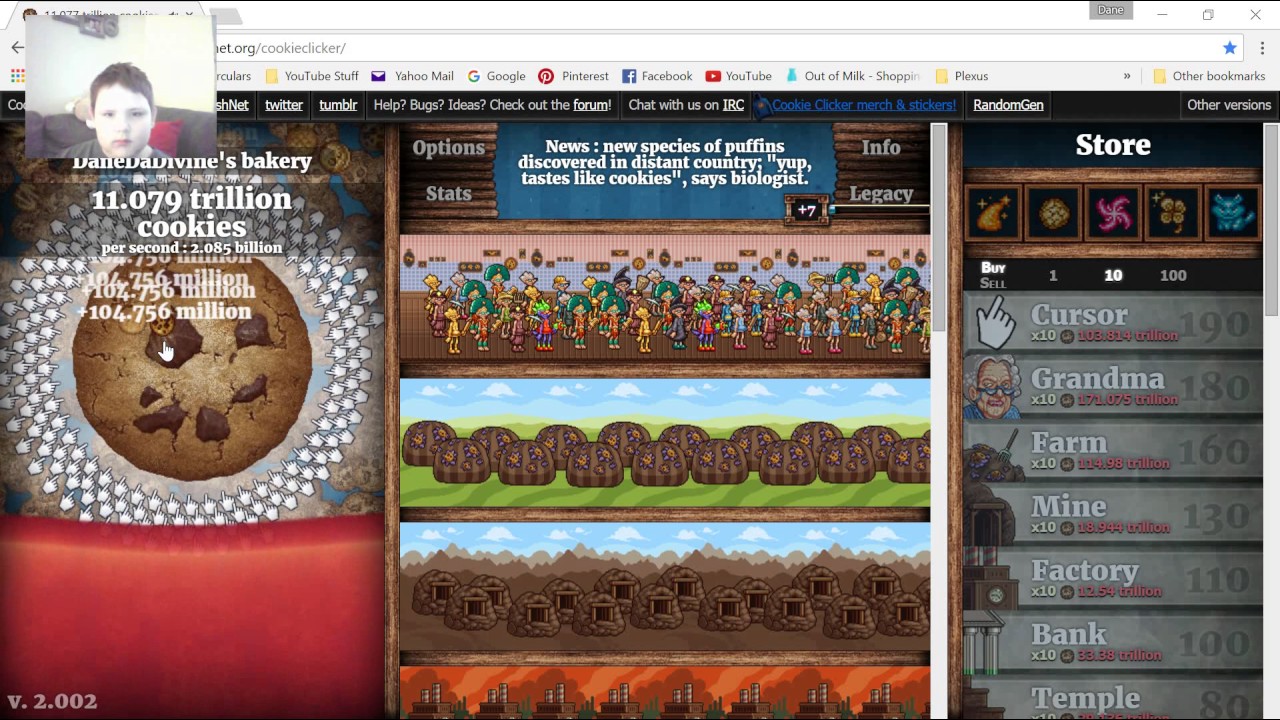
Task: Open the YouTube Stuff bookmark folder
Action: click(x=311, y=76)
